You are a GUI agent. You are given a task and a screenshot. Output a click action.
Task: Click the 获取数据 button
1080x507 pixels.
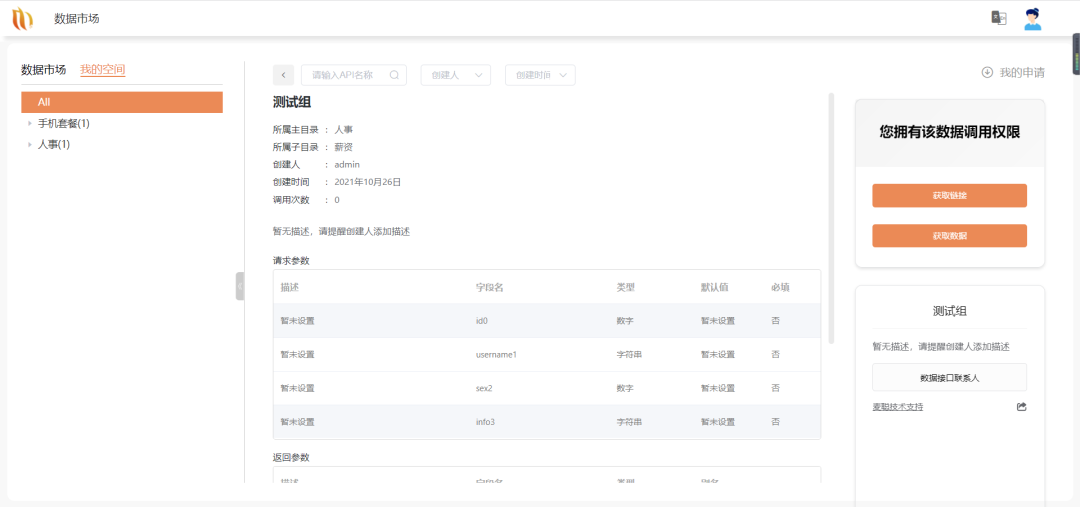(949, 236)
